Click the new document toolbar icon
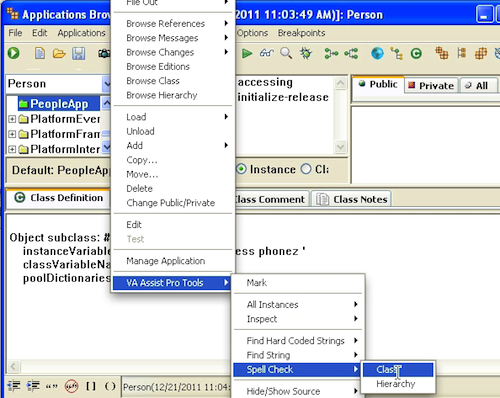This screenshot has height=398, width=500. pos(40,53)
